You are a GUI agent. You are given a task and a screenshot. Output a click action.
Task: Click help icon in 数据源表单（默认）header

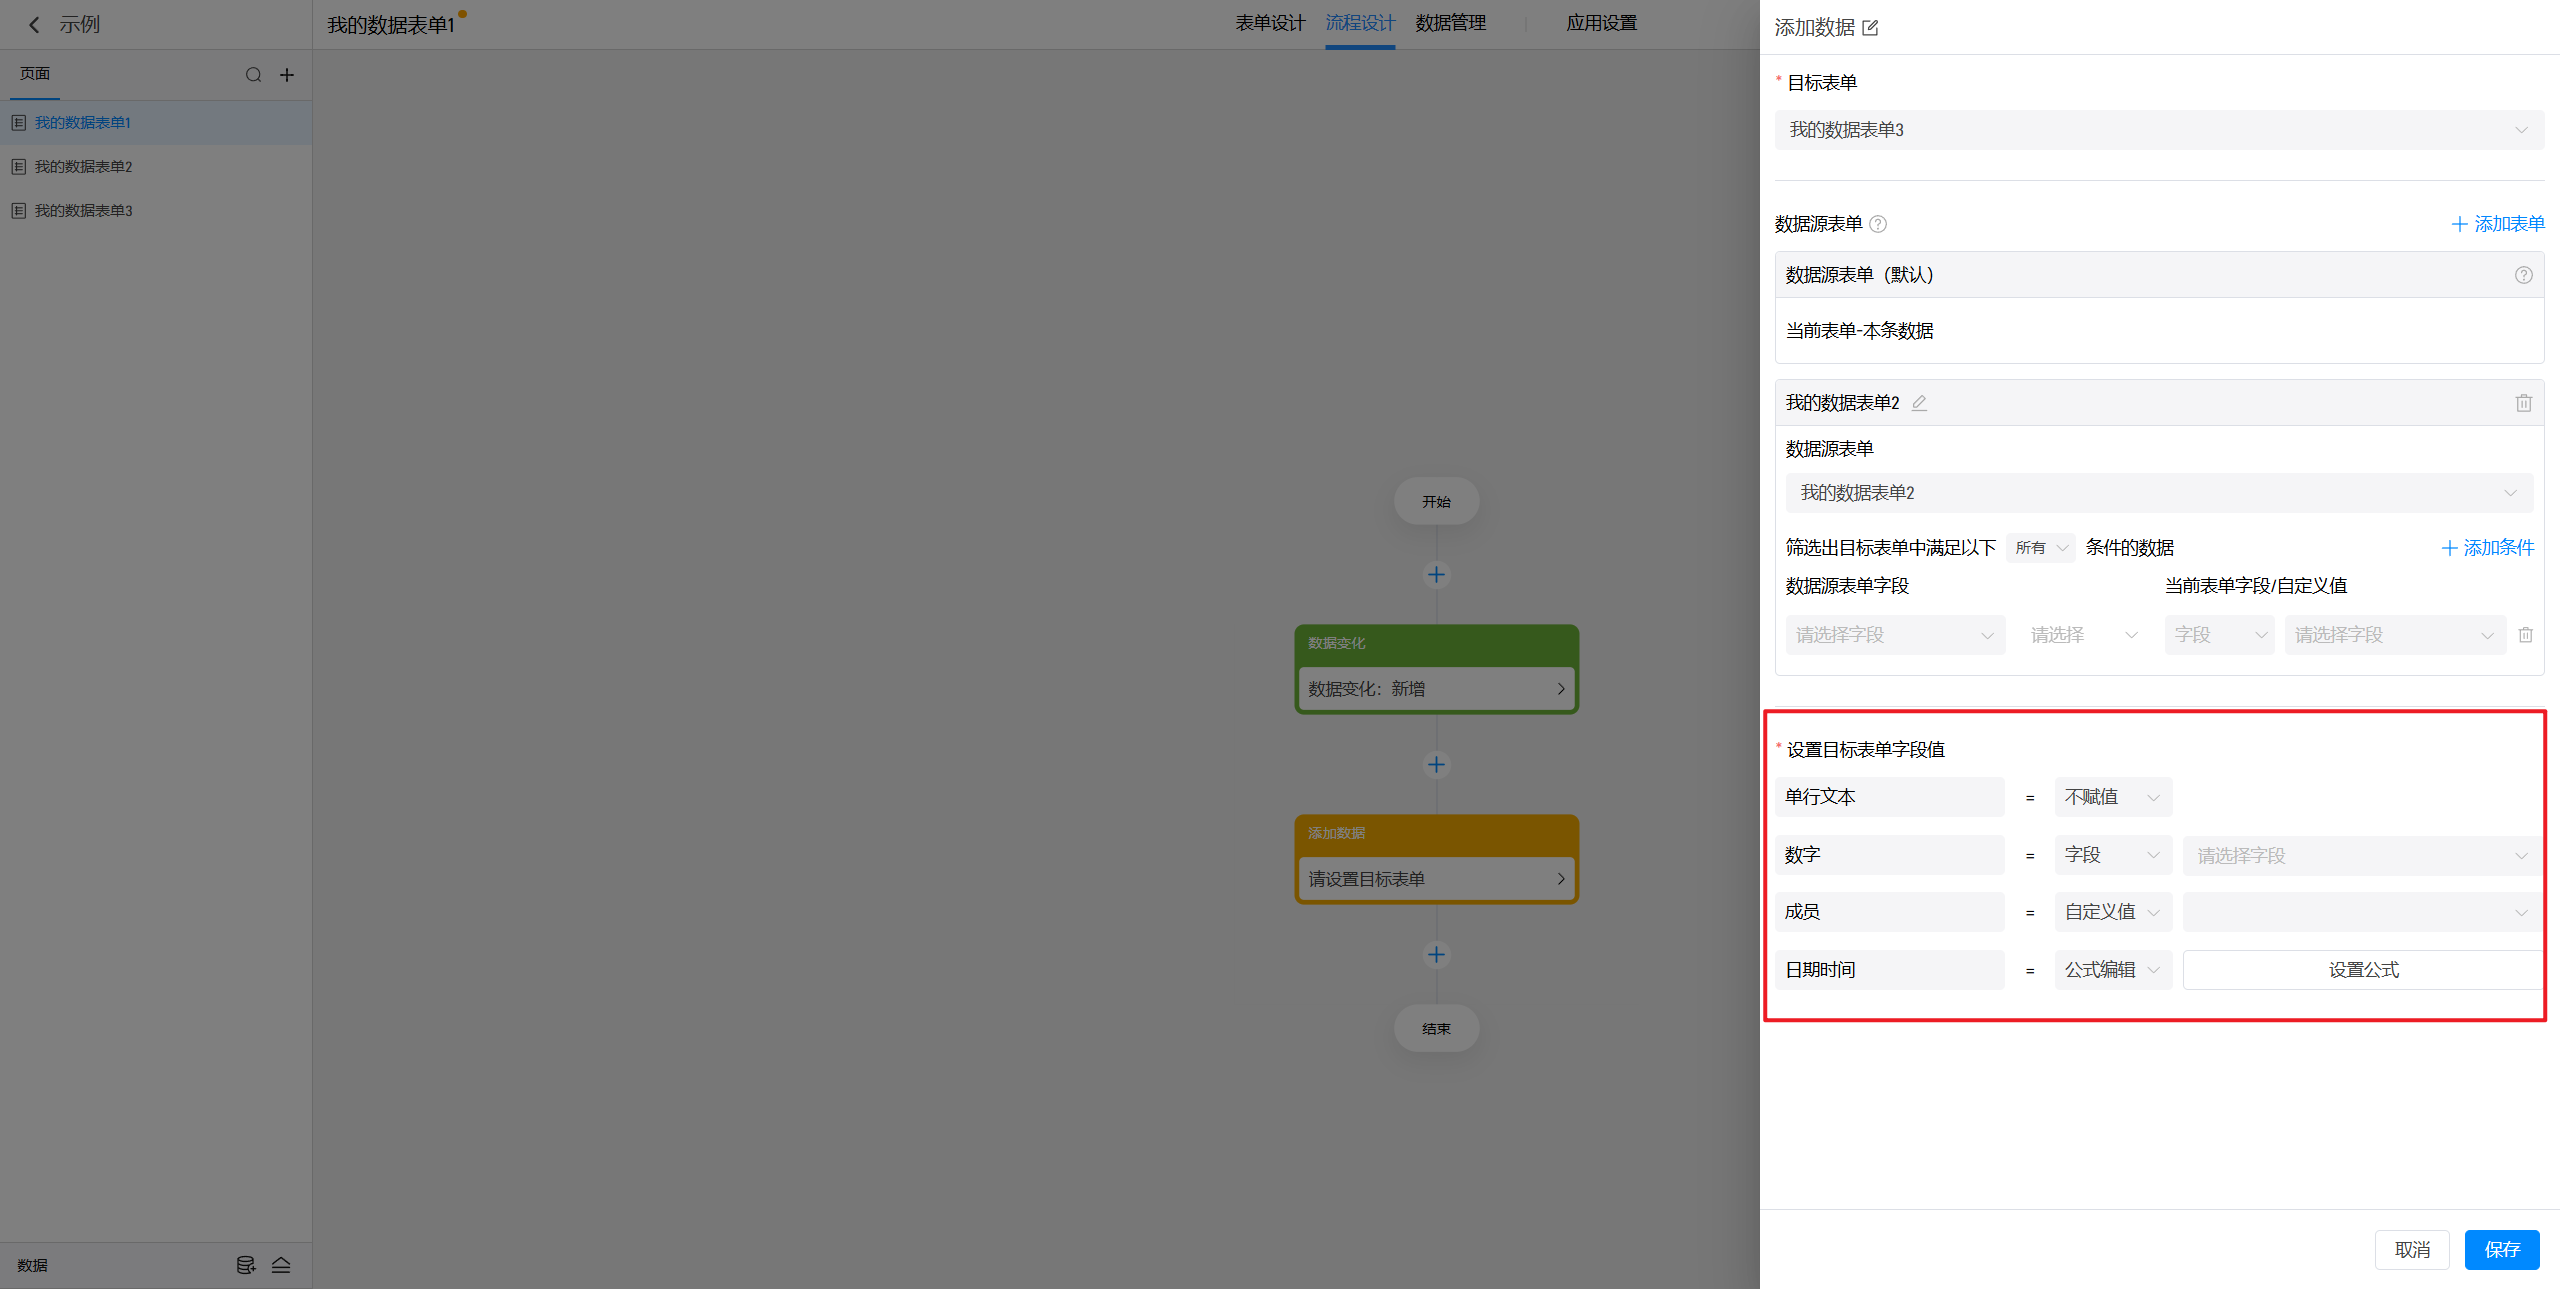pyautogui.click(x=2523, y=275)
